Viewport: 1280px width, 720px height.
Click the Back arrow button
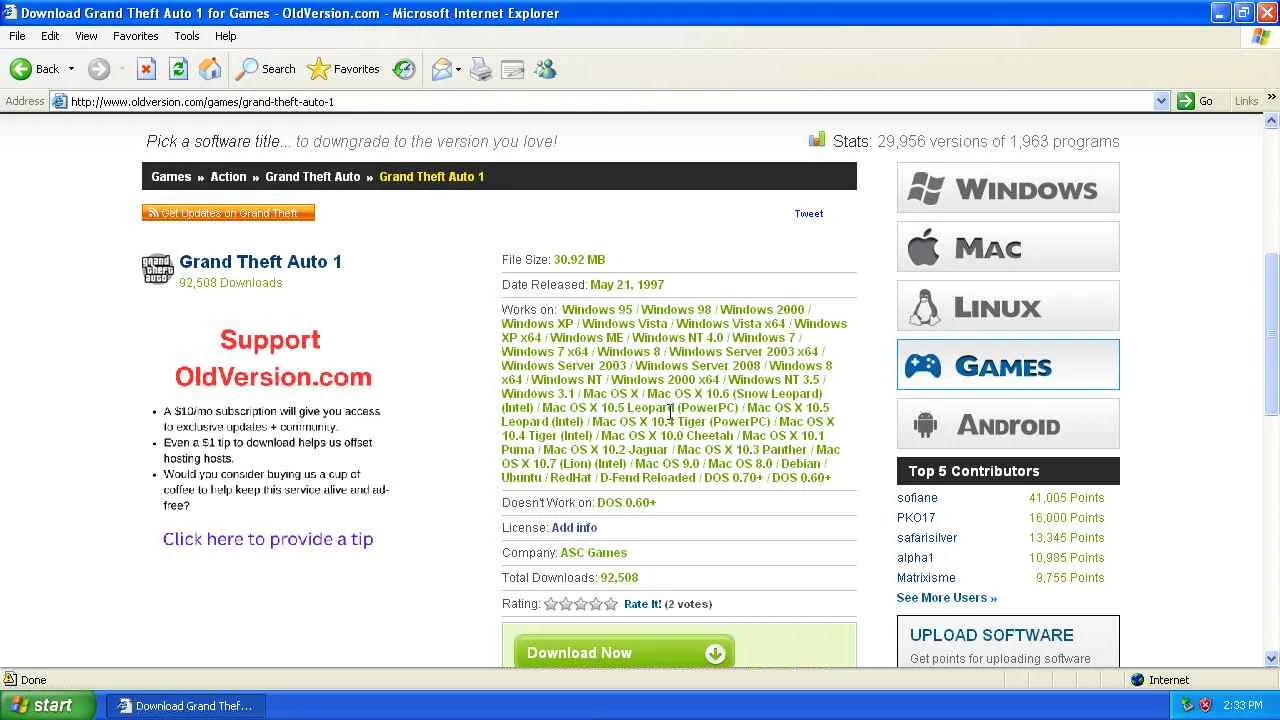[x=35, y=69]
